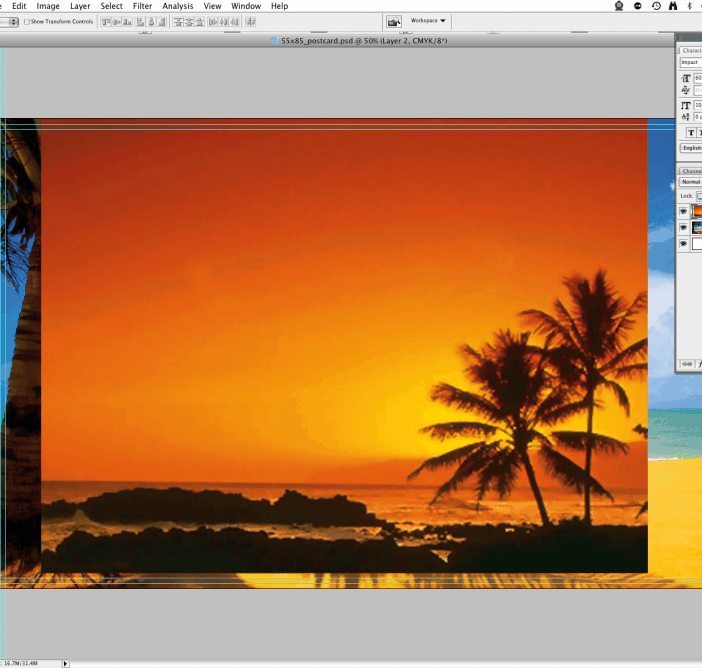Click the link layers icon
The width and height of the screenshot is (702, 668).
pyautogui.click(x=685, y=363)
